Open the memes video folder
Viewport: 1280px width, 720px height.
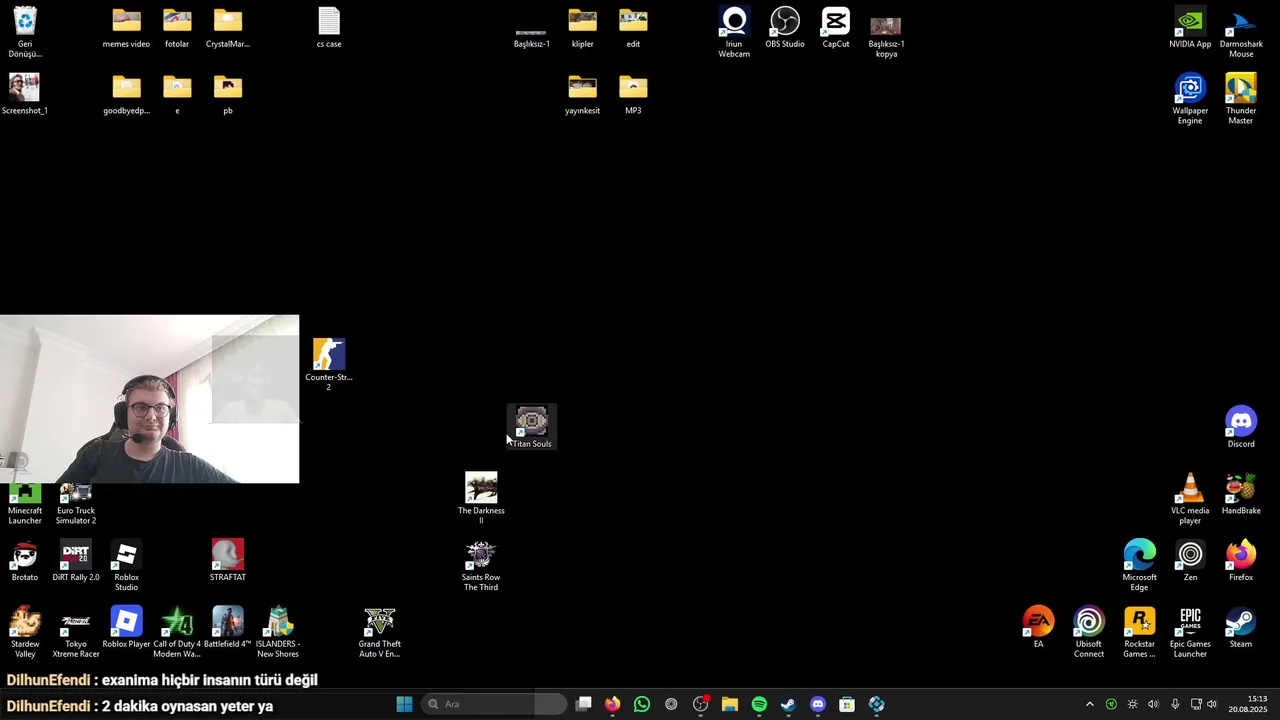(126, 27)
